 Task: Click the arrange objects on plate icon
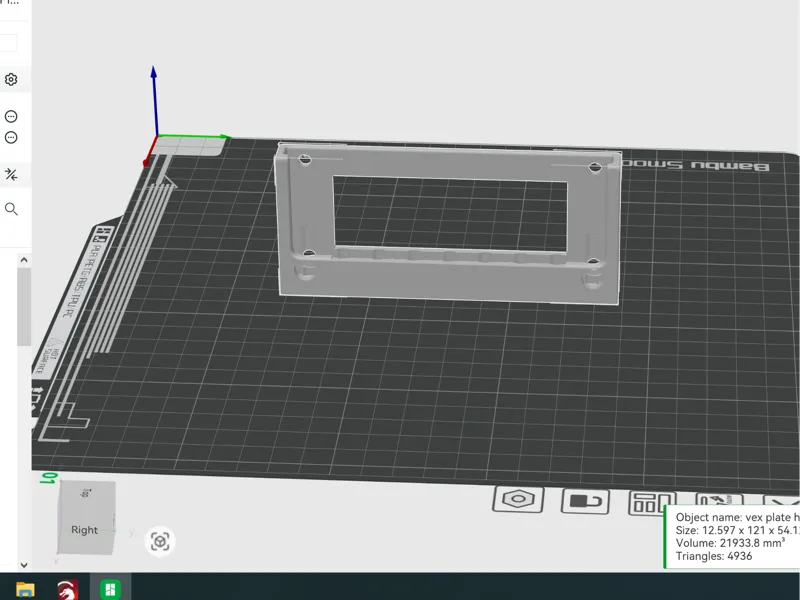click(652, 503)
